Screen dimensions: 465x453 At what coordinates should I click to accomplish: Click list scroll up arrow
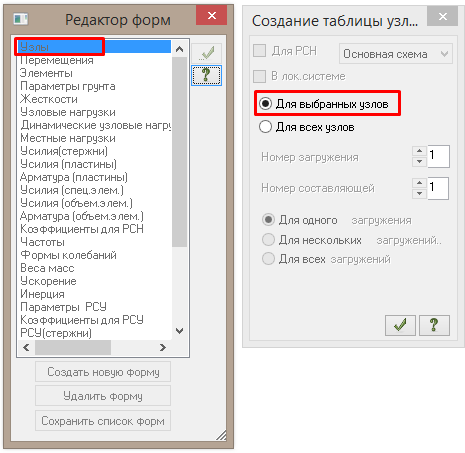(x=179, y=50)
